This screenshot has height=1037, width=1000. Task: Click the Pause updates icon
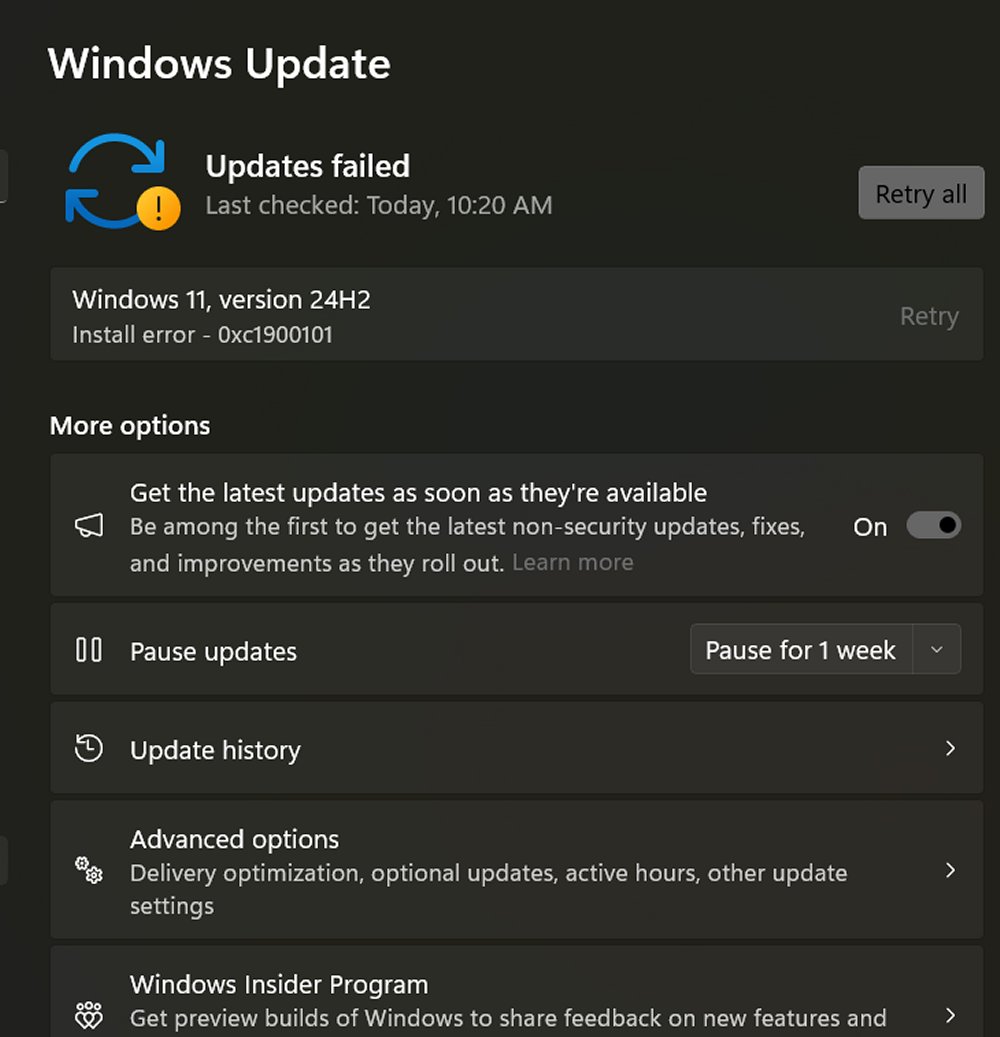tap(88, 650)
